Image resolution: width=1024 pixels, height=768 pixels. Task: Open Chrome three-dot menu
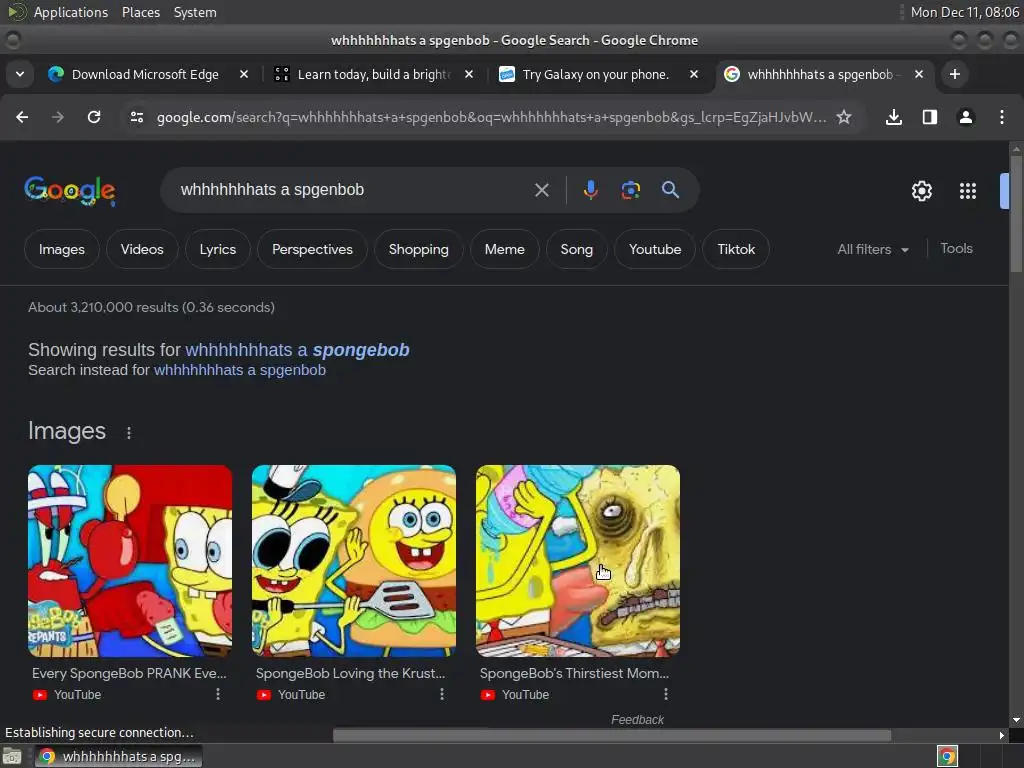tap(1002, 117)
